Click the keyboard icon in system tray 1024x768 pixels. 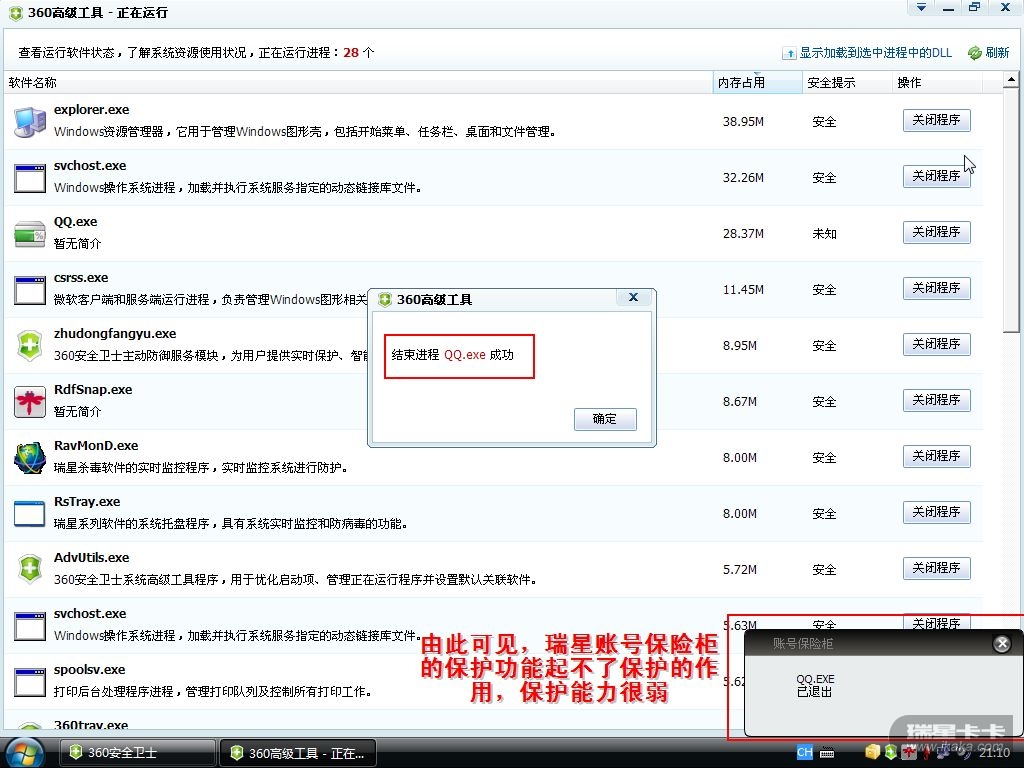[x=827, y=753]
